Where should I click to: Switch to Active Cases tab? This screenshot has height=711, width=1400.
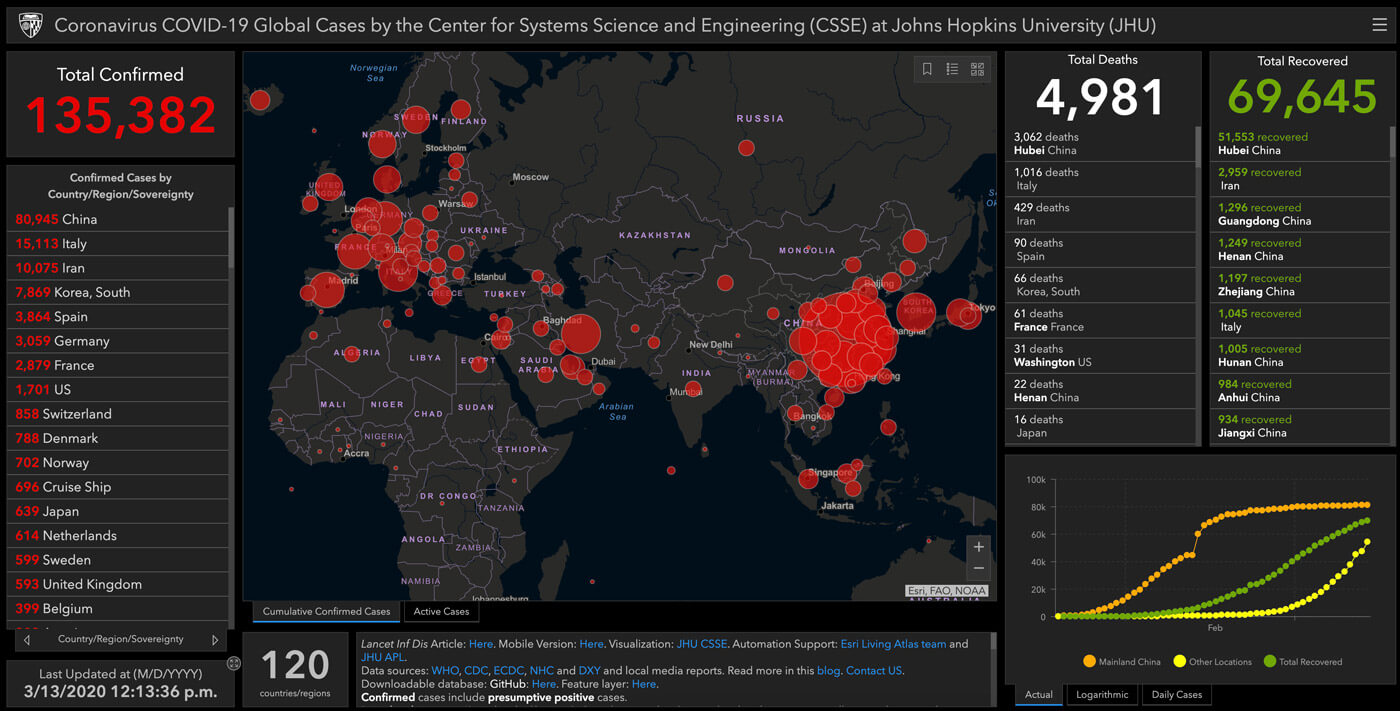pos(441,611)
